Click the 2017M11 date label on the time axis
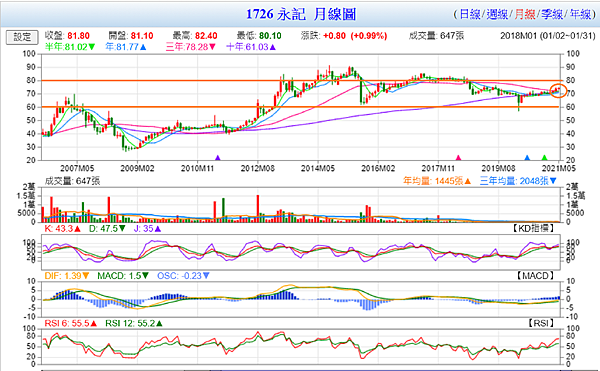This screenshot has width=600, height=371. click(438, 168)
